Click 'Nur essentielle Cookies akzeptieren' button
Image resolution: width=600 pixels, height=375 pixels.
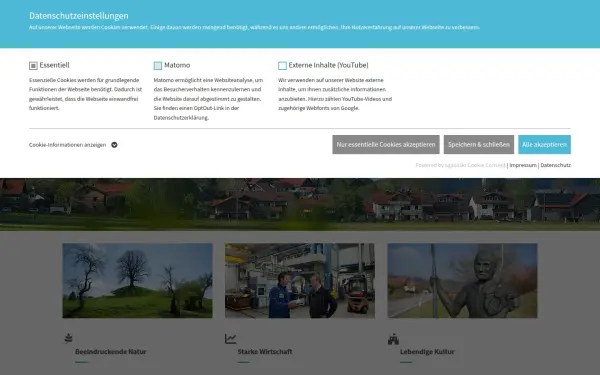pos(386,145)
